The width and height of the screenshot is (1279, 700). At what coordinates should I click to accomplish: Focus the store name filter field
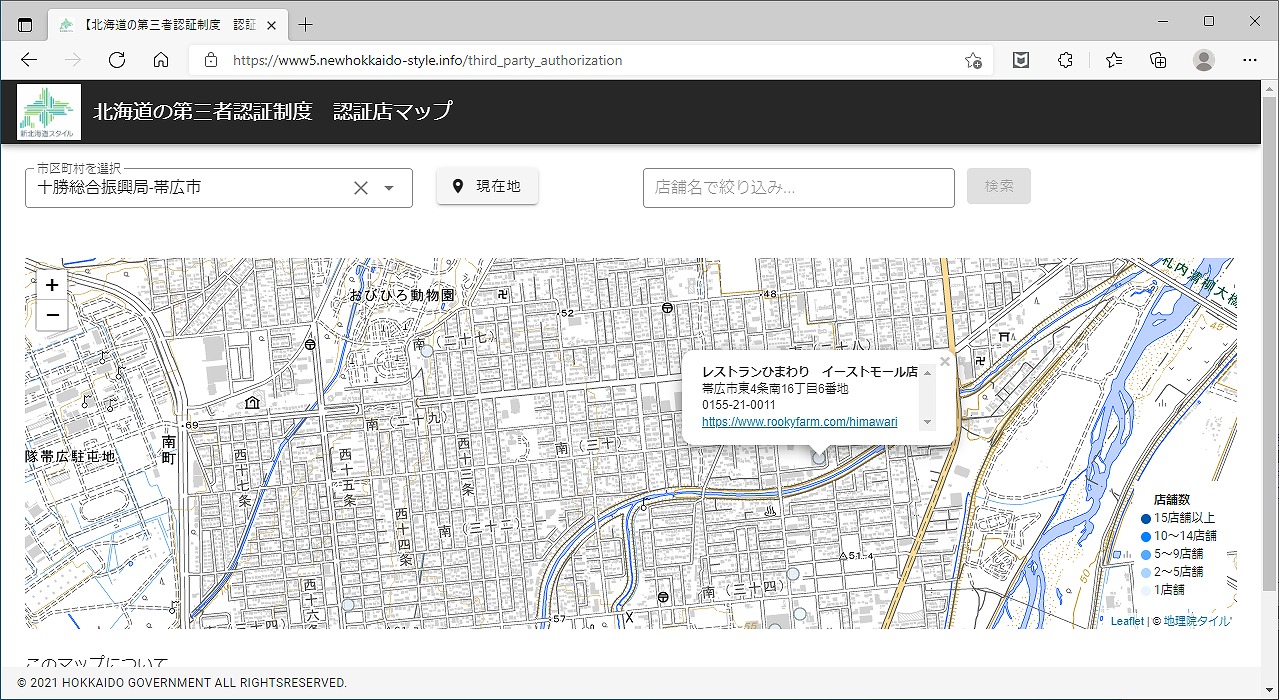click(x=798, y=188)
